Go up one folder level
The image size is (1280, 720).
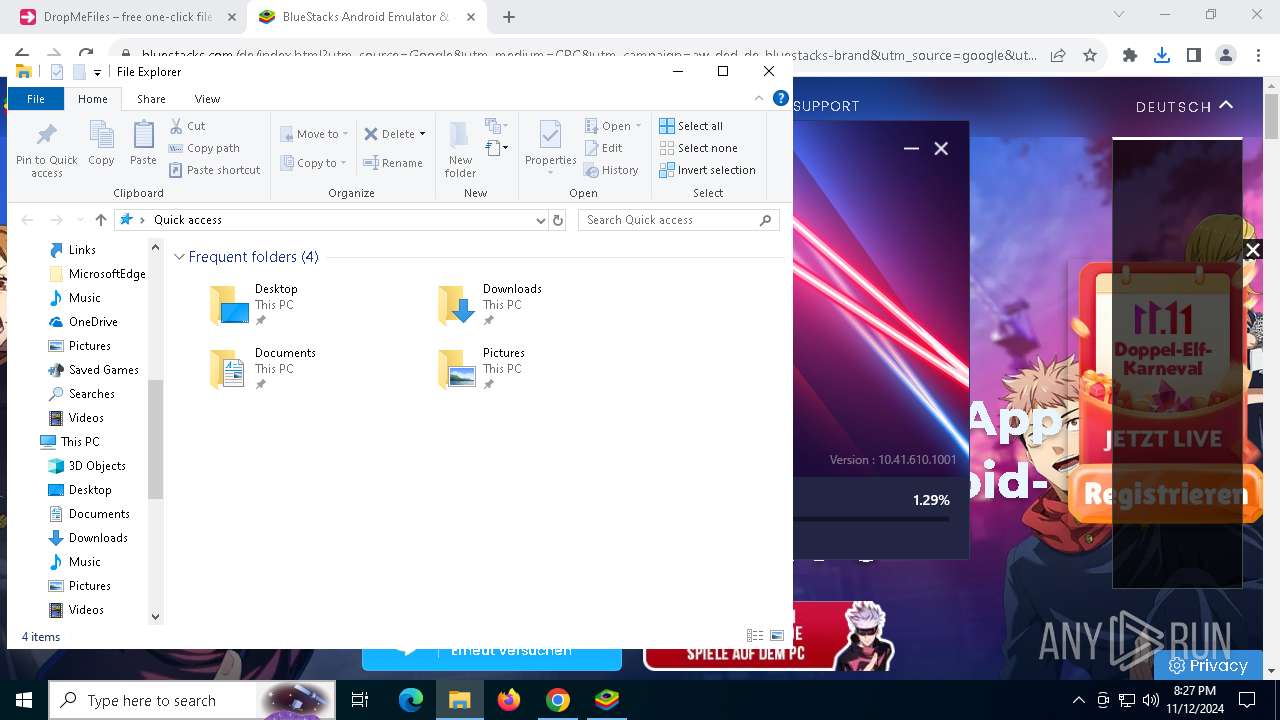pyautogui.click(x=101, y=220)
